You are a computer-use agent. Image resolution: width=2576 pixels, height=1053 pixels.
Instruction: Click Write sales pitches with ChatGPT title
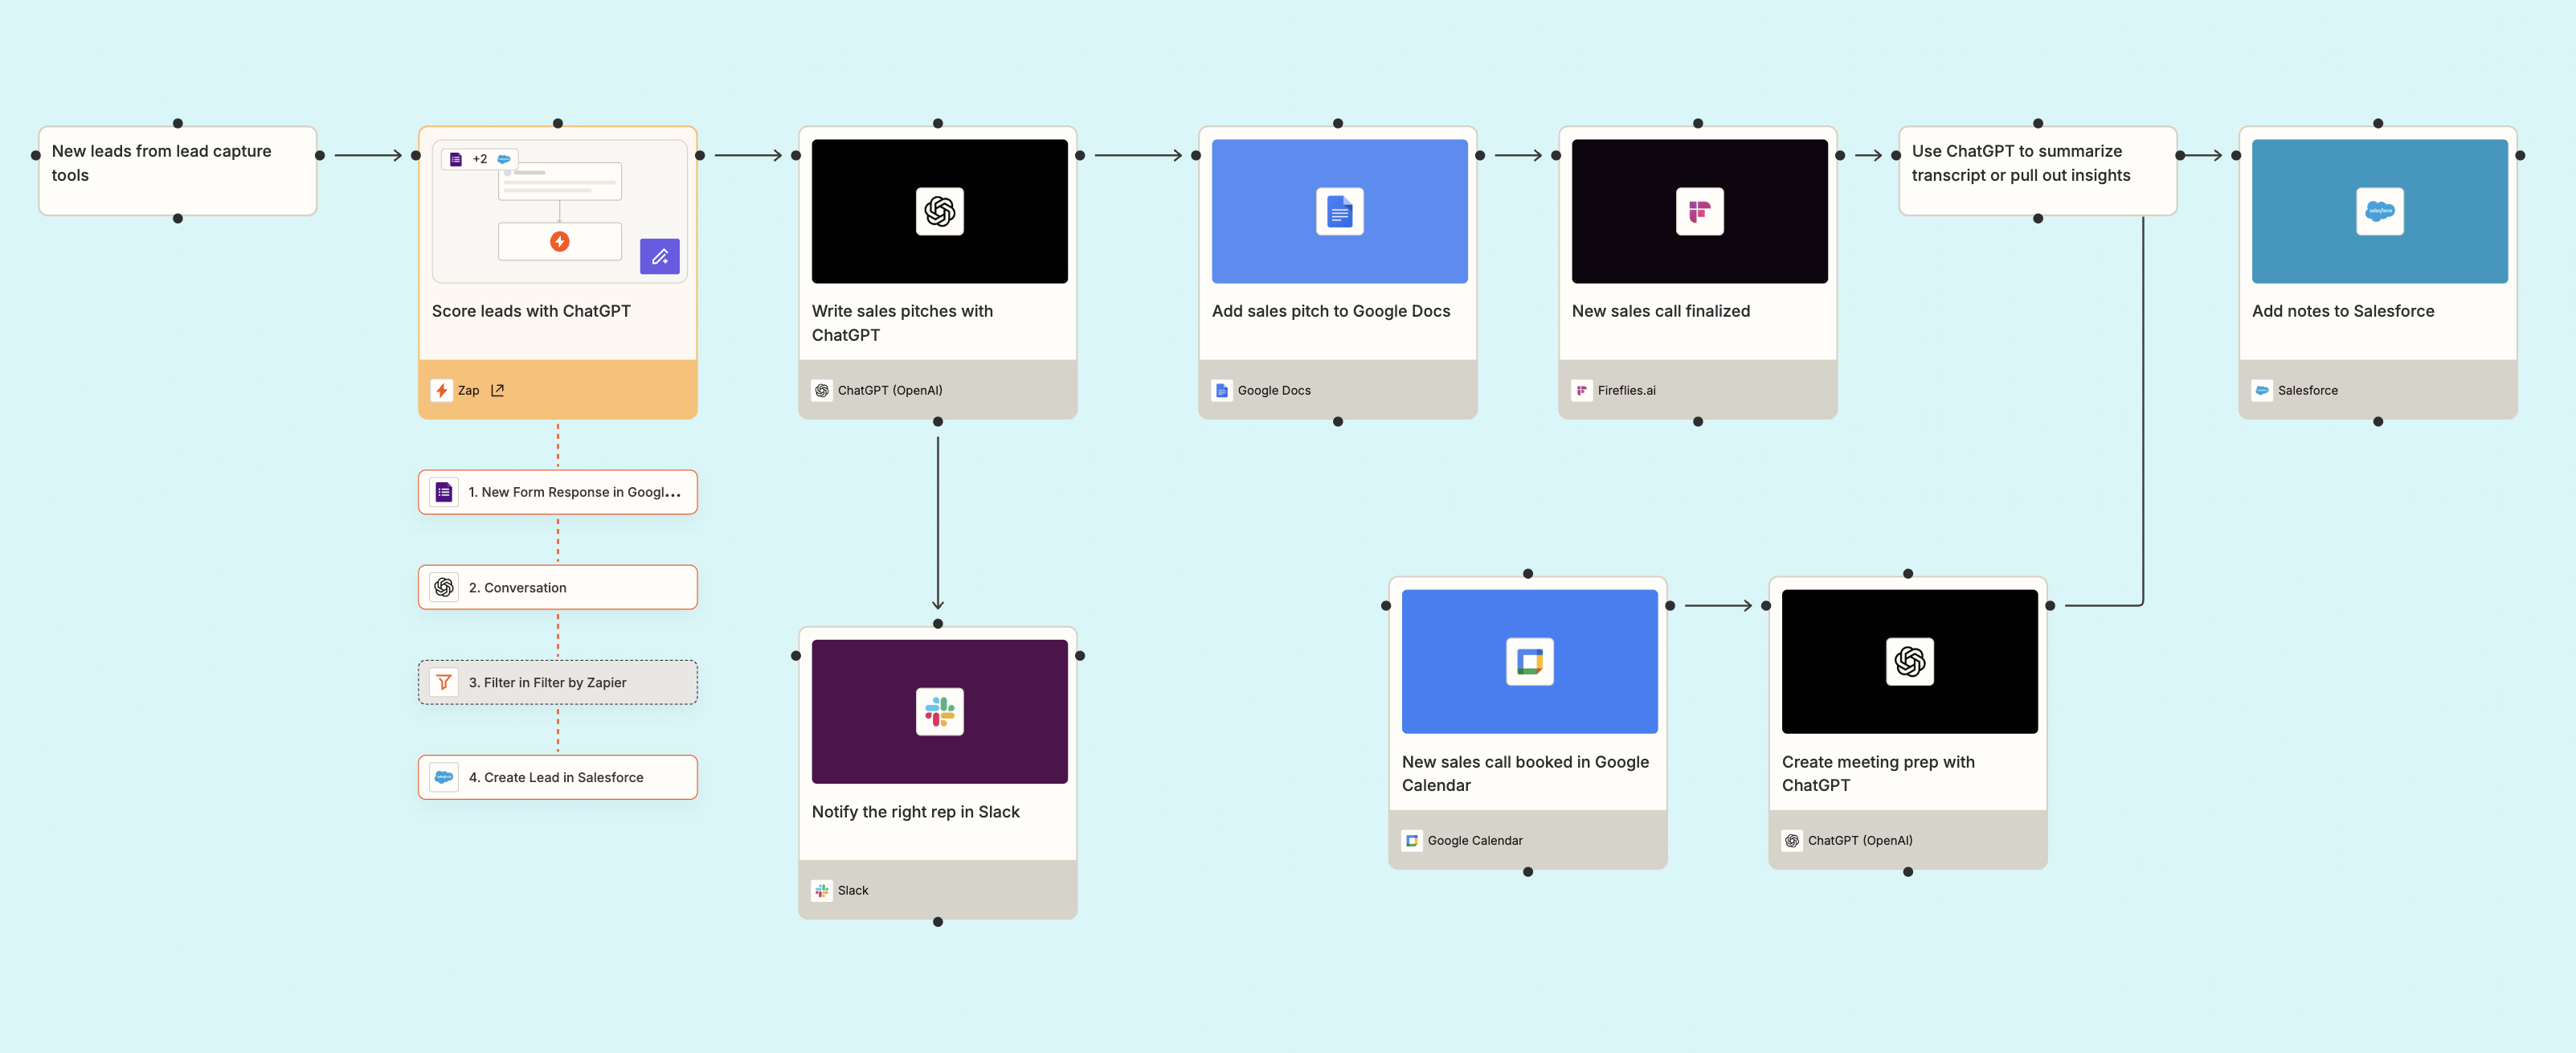coord(902,323)
